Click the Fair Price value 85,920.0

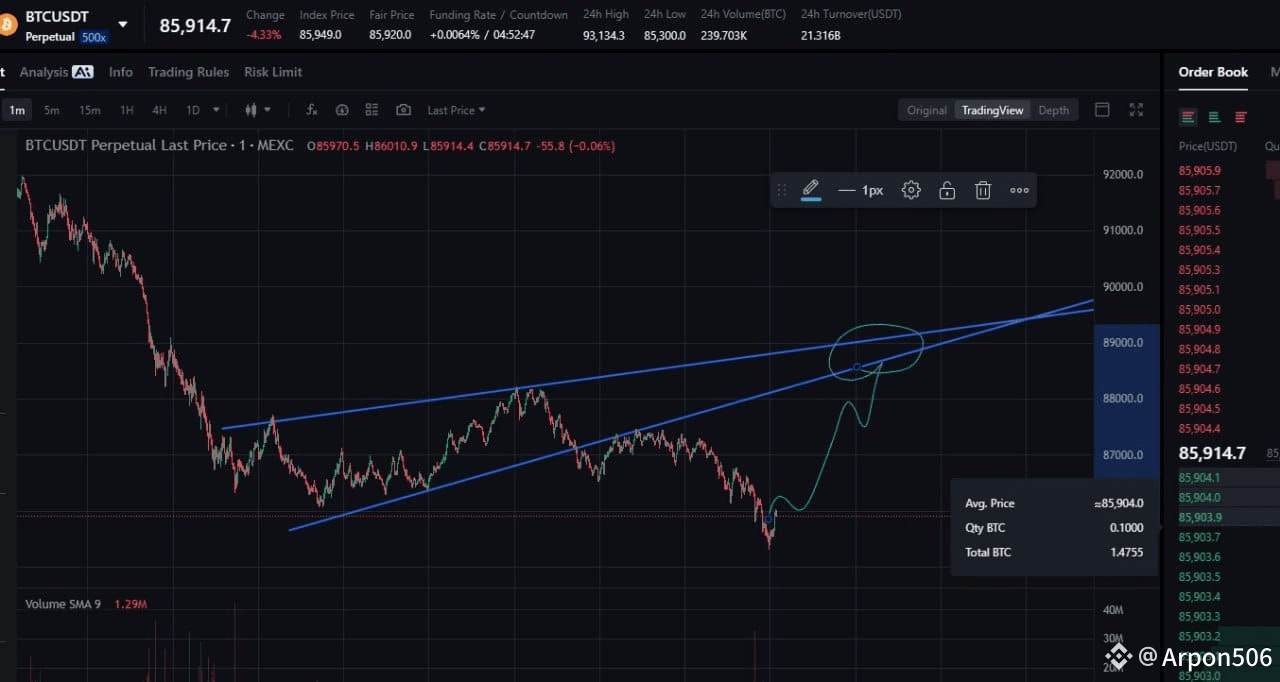390,35
